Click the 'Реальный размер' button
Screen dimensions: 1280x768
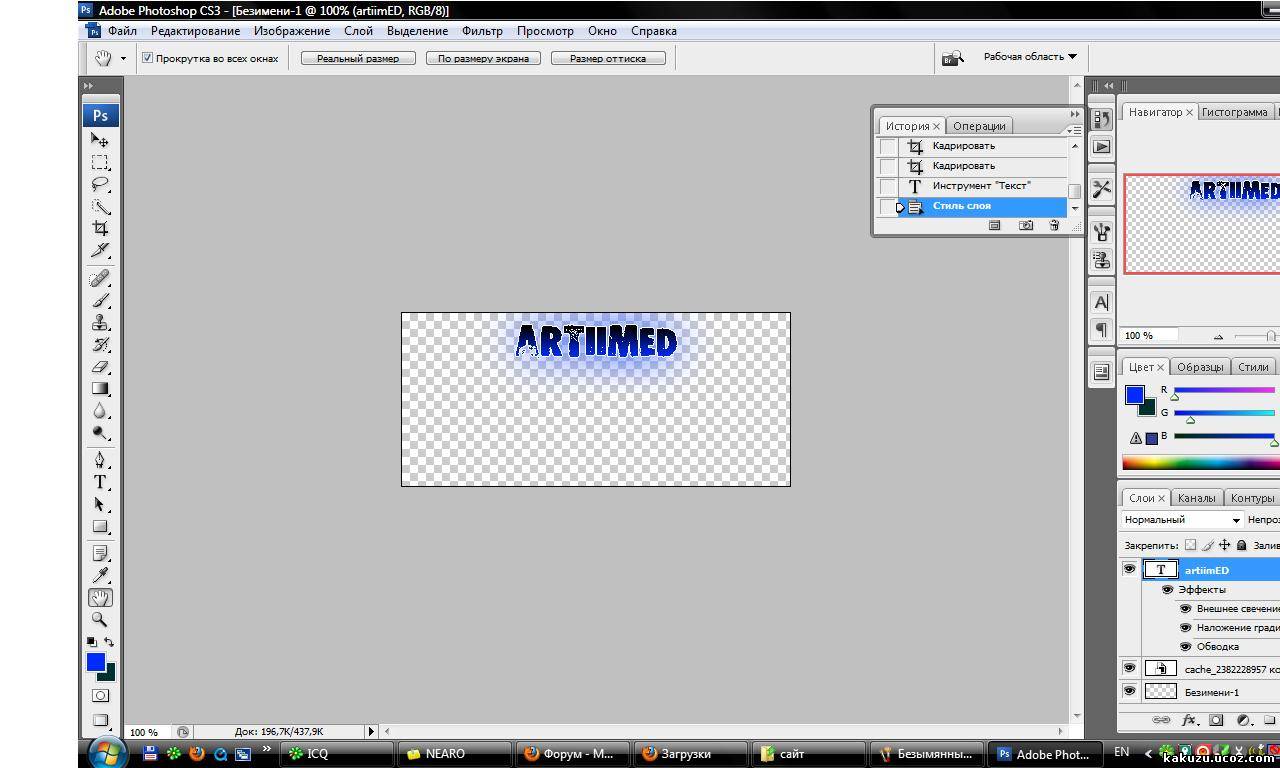(x=358, y=58)
